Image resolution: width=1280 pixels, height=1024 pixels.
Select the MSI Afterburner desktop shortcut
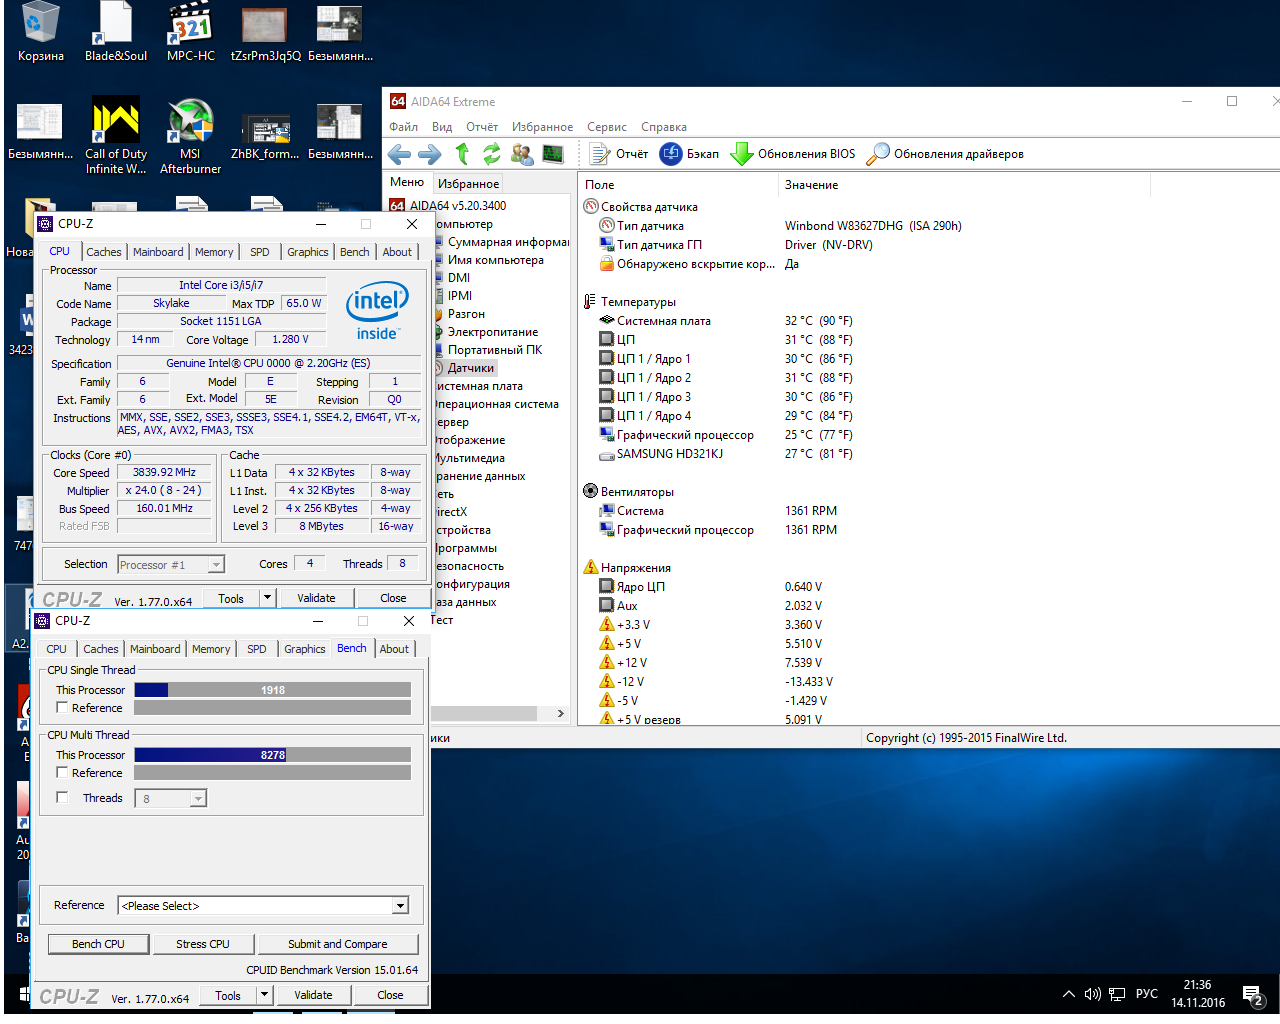coord(190,136)
